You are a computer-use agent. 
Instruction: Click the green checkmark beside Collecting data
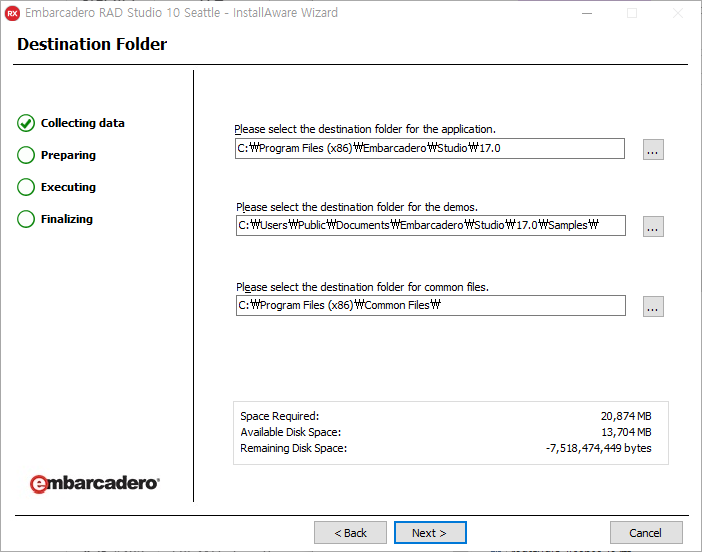(26, 123)
